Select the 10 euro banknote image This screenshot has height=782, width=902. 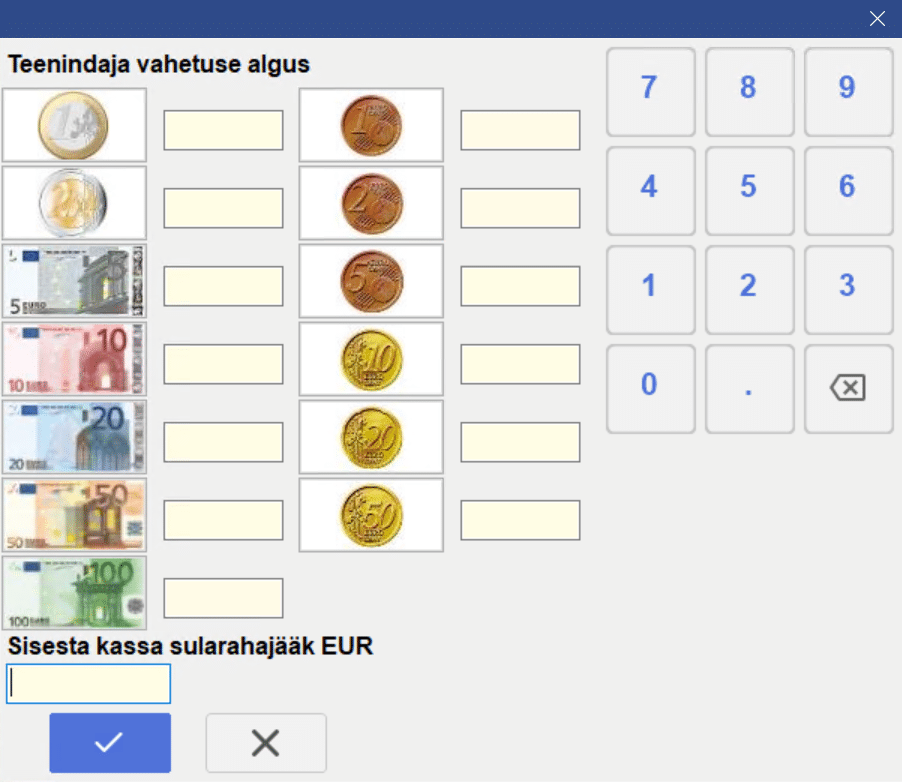click(74, 359)
